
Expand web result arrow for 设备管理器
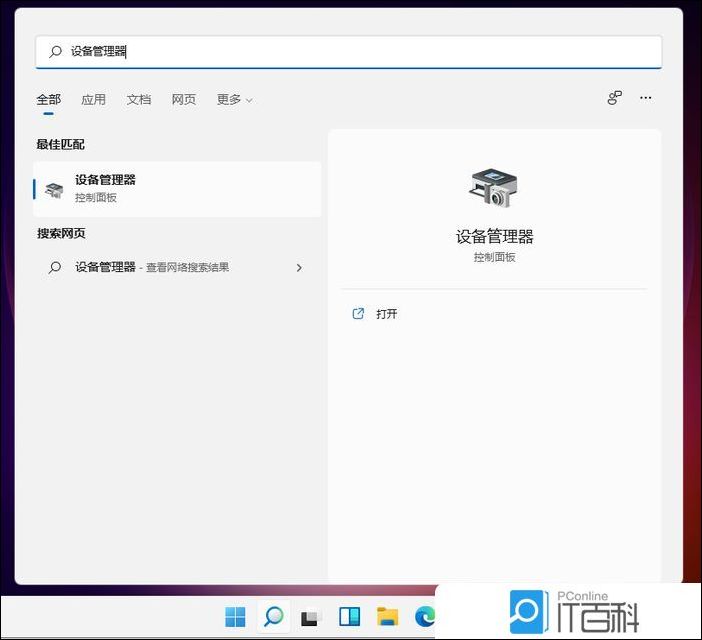pos(299,268)
